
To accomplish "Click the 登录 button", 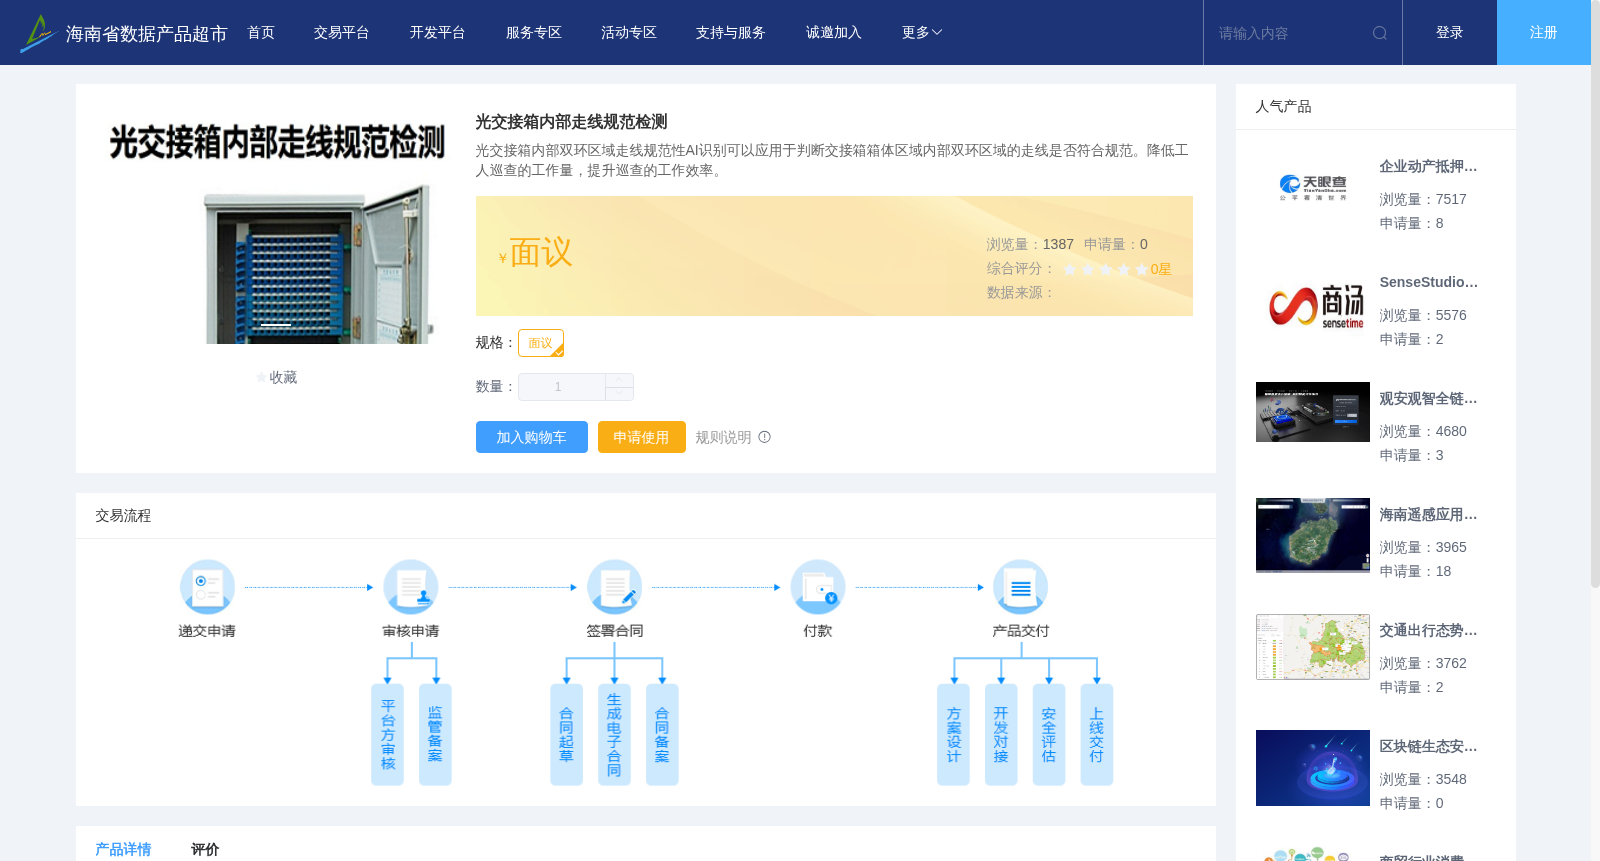I will tap(1450, 33).
